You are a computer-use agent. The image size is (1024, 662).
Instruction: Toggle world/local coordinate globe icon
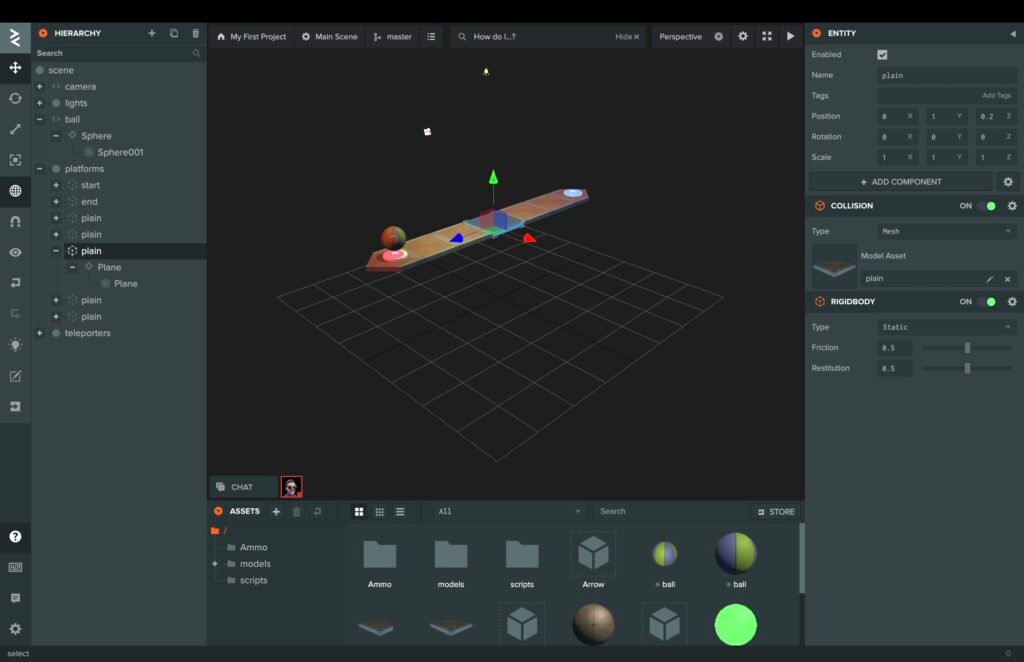[x=15, y=191]
